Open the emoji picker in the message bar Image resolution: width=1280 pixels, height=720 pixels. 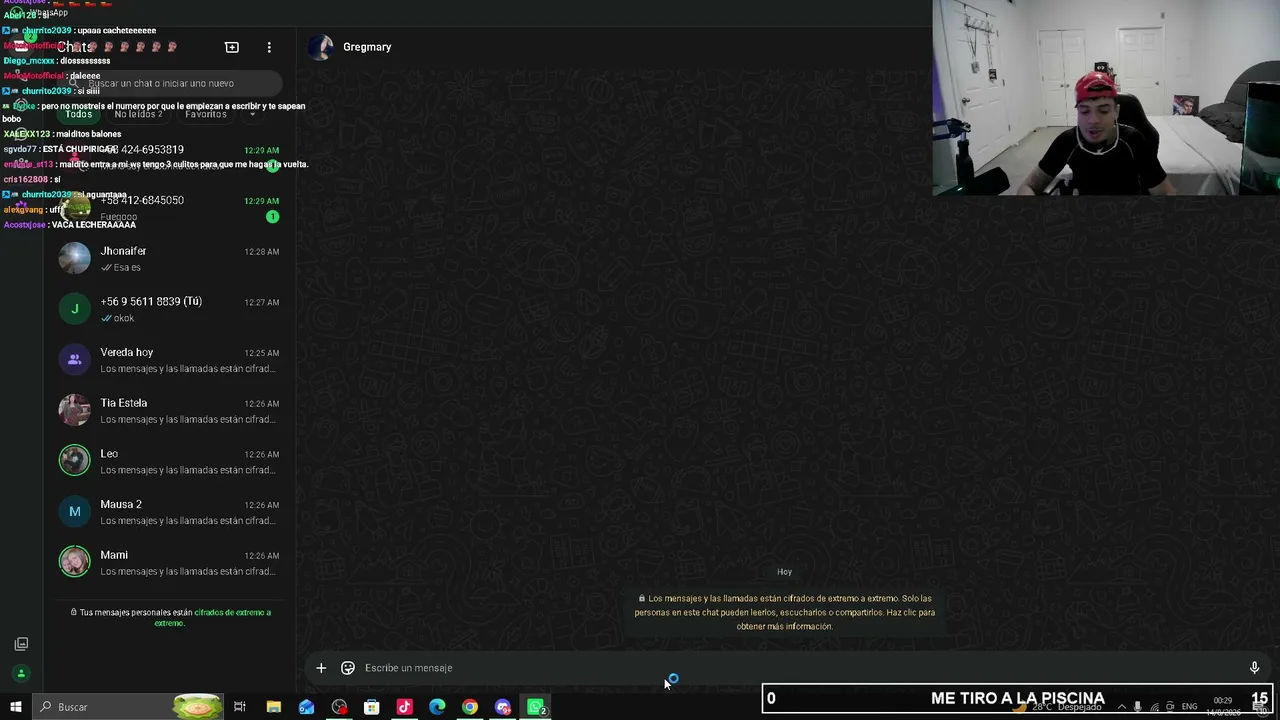(348, 668)
